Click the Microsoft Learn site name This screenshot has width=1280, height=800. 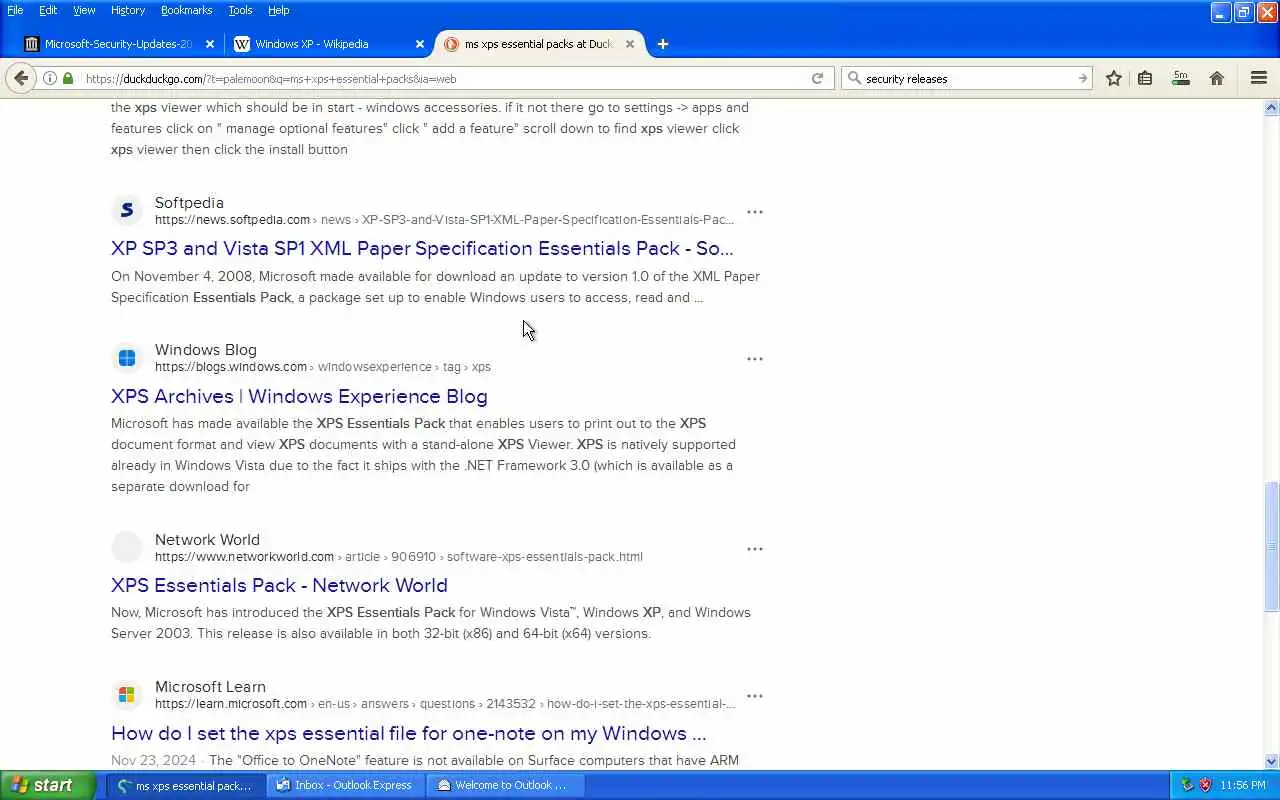pos(210,687)
